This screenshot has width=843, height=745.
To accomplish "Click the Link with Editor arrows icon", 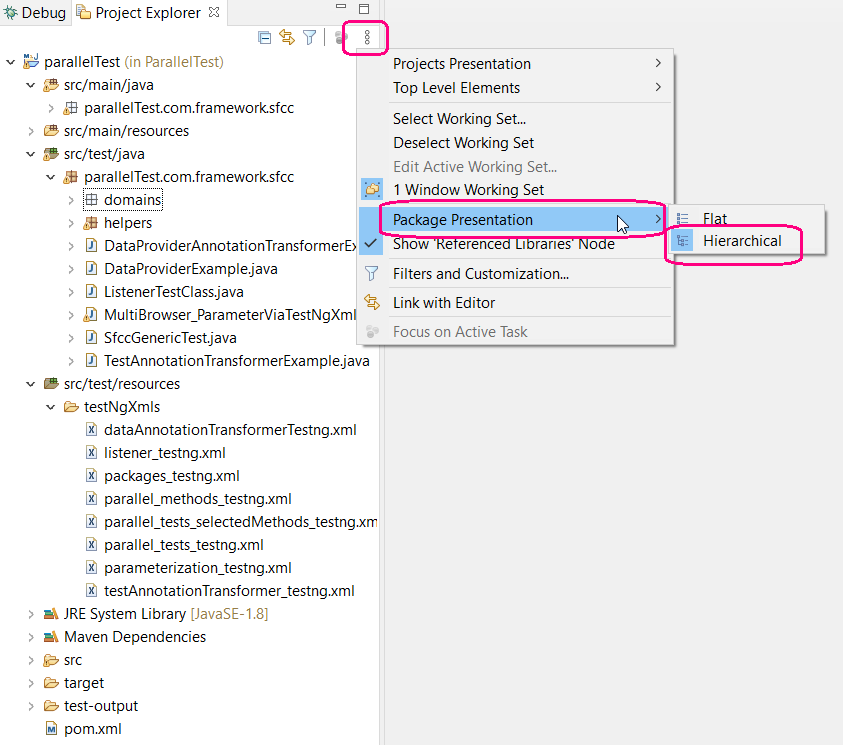I will point(285,36).
